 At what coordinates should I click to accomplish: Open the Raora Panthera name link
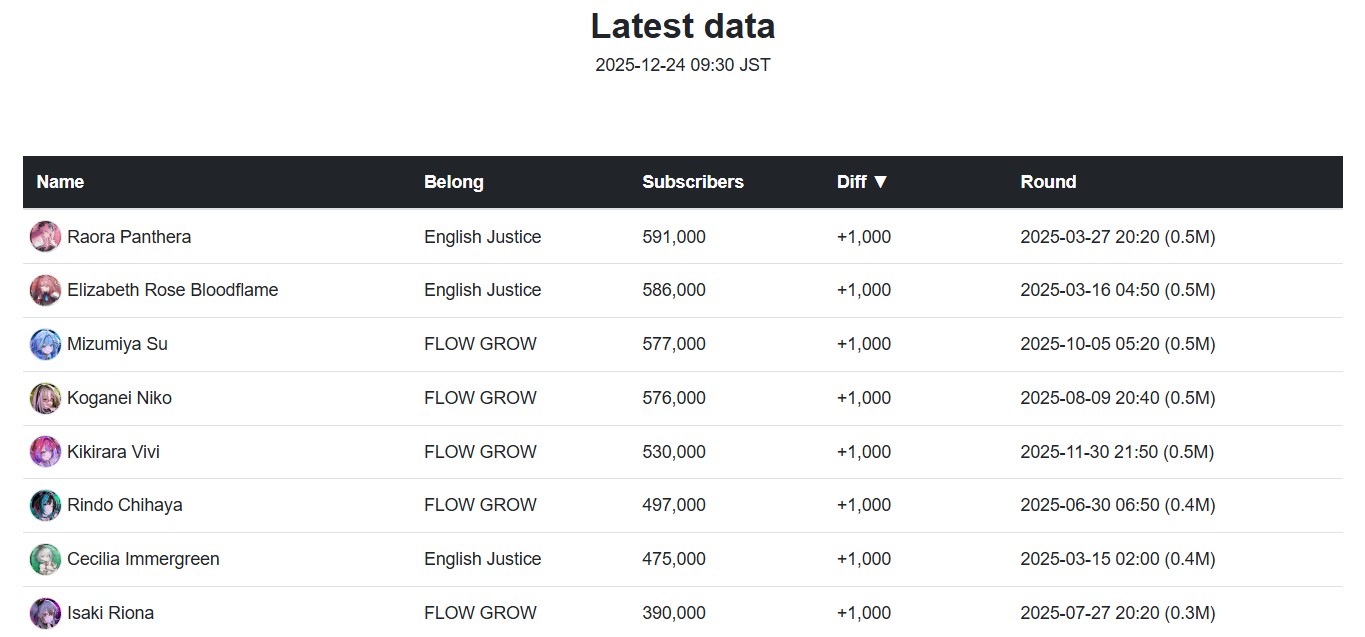coord(129,237)
